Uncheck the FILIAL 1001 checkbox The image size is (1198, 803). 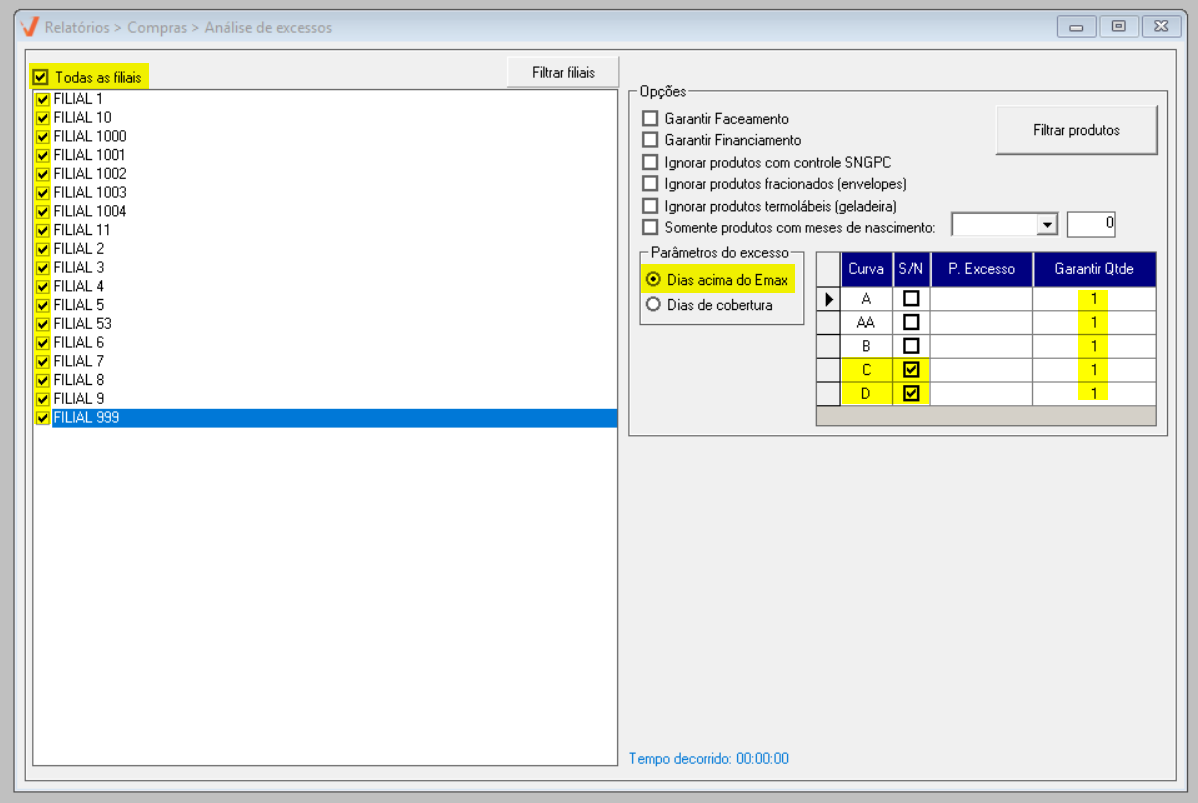43,155
